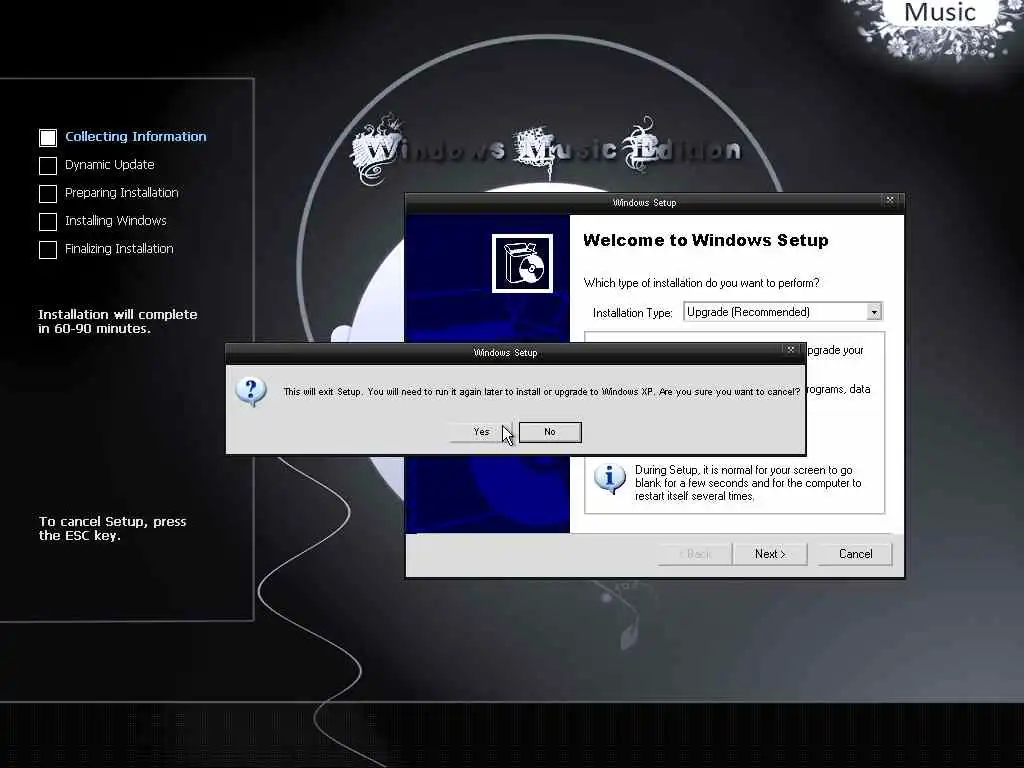Click the setup CD box icon
Viewport: 1024px width, 768px height.
(x=522, y=263)
